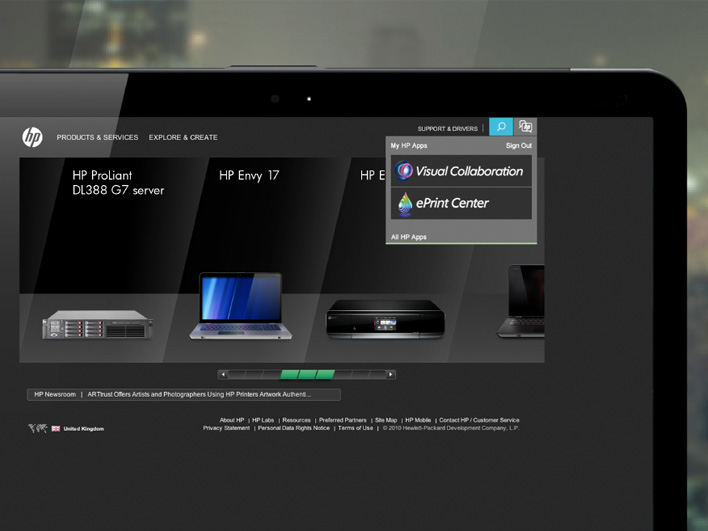708x531 pixels.
Task: Open HP Newsroom link
Action: pyautogui.click(x=55, y=395)
